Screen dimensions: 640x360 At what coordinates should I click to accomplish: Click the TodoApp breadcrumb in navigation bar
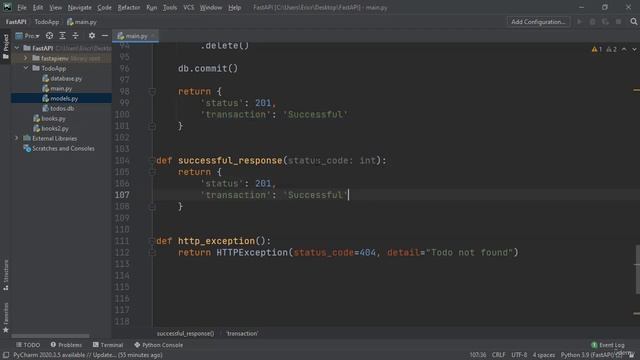(x=47, y=22)
